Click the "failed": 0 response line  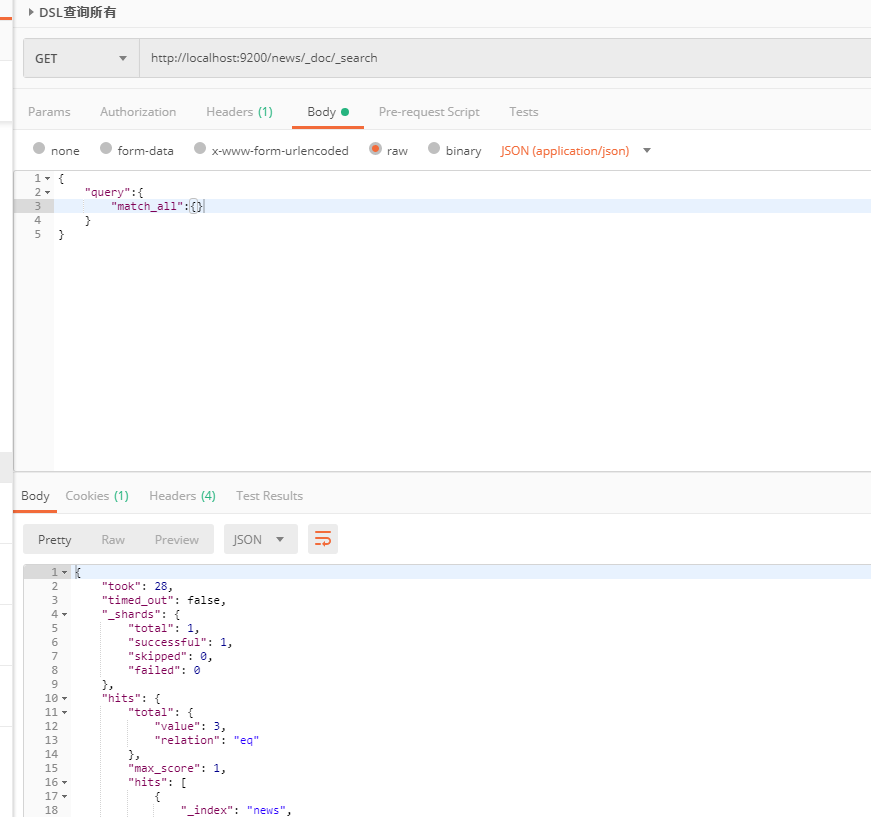coord(164,670)
